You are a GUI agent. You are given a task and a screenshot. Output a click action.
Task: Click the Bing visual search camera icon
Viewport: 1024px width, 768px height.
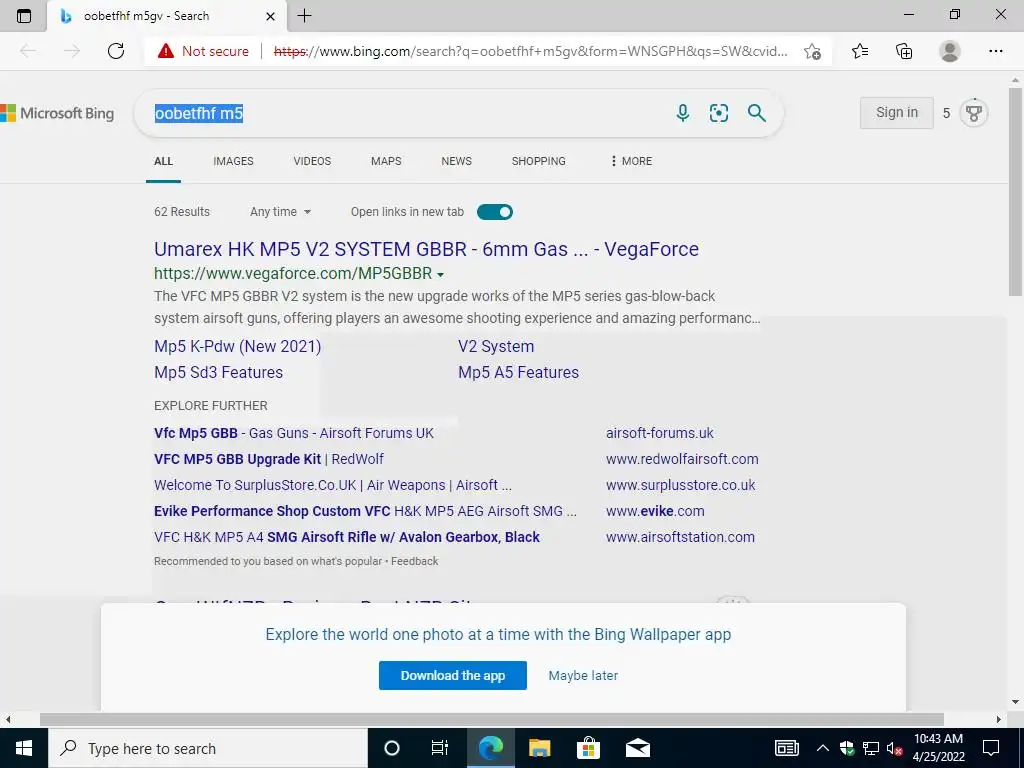click(718, 113)
